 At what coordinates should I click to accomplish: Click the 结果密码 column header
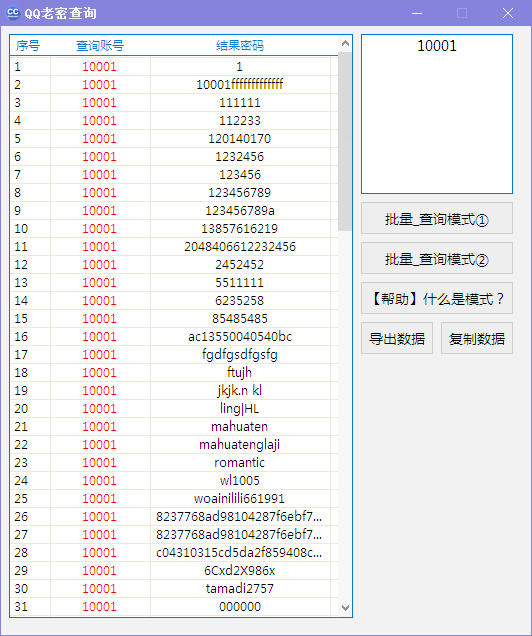[x=240, y=45]
